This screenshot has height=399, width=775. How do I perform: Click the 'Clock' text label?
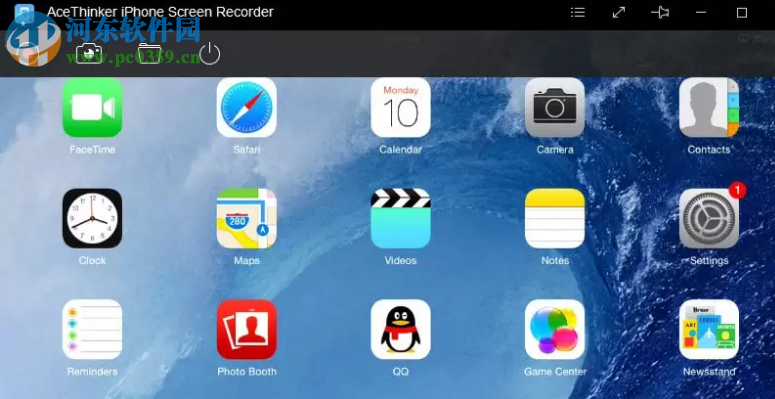pyautogui.click(x=92, y=261)
